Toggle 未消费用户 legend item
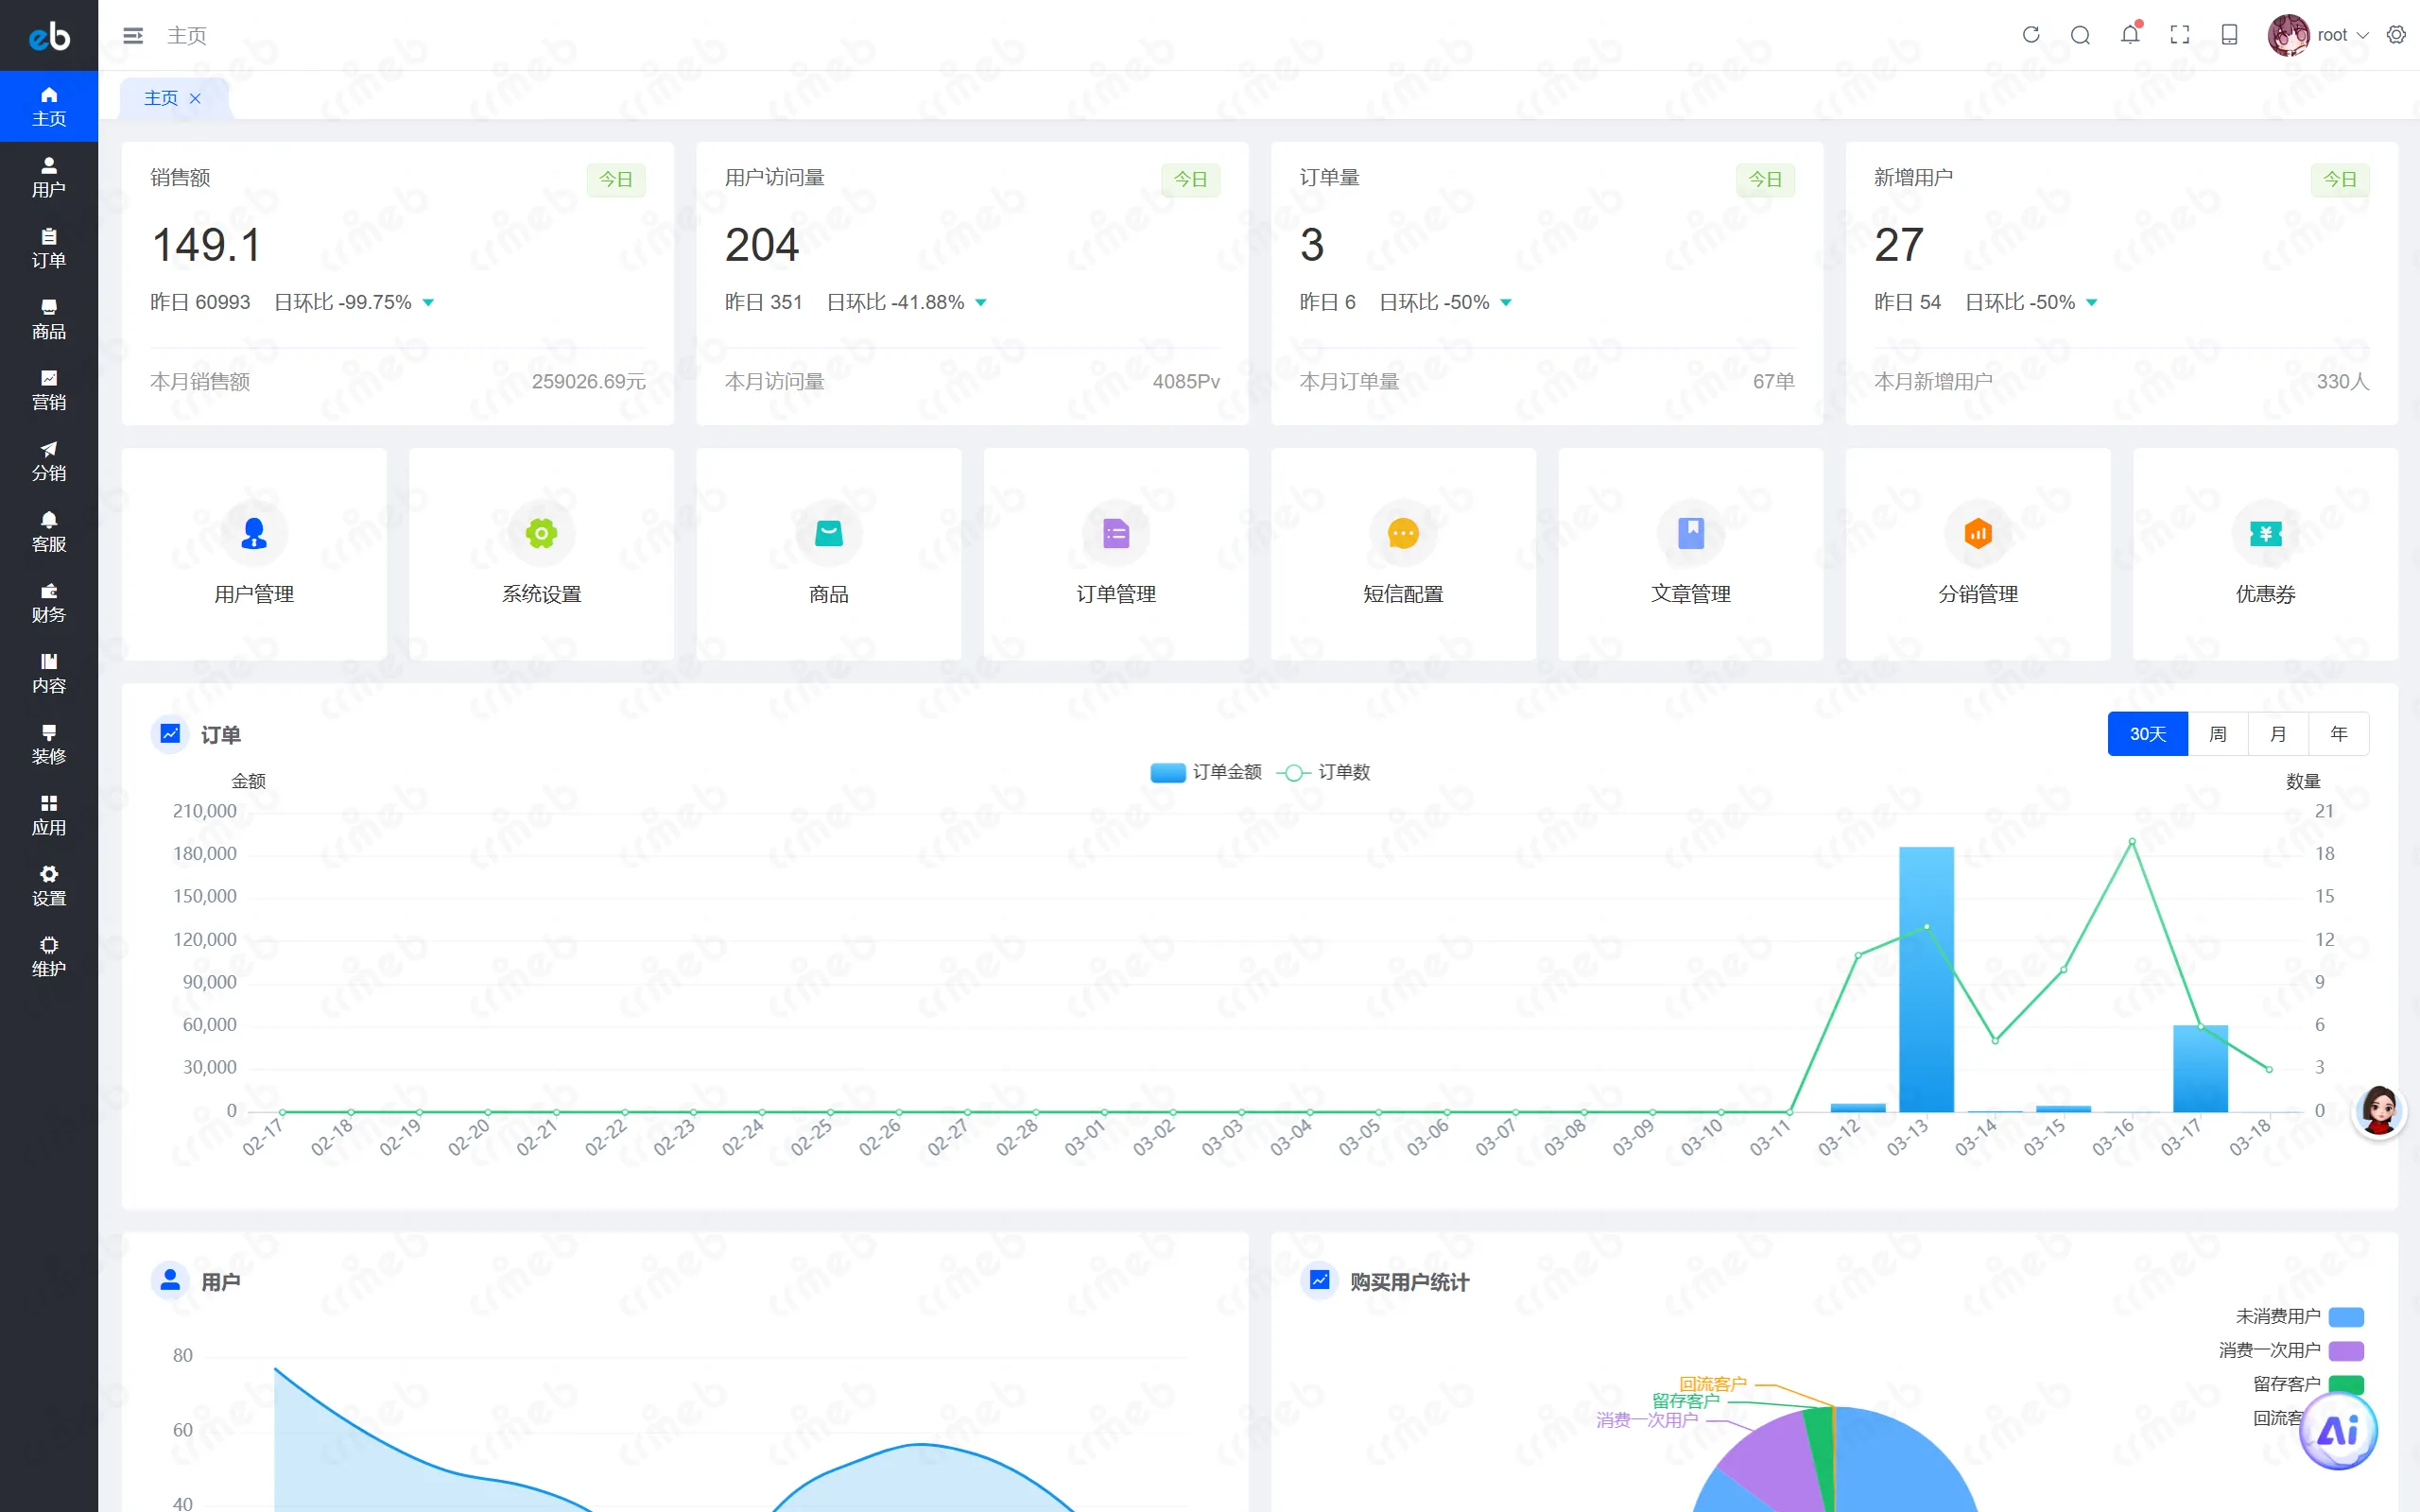Viewport: 2420px width, 1512px height. [x=2299, y=1317]
